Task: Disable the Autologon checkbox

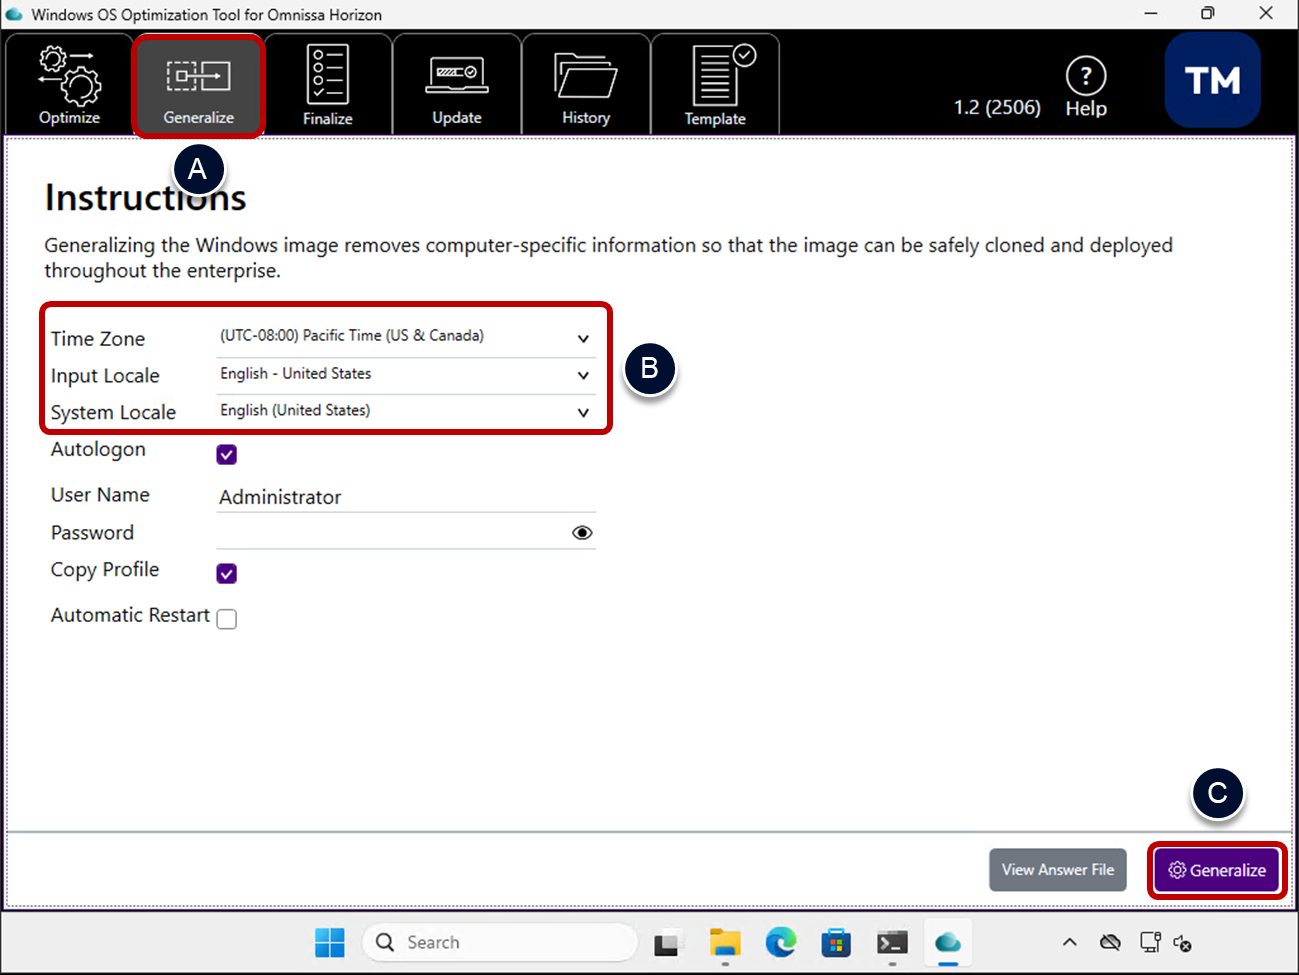Action: tap(227, 455)
